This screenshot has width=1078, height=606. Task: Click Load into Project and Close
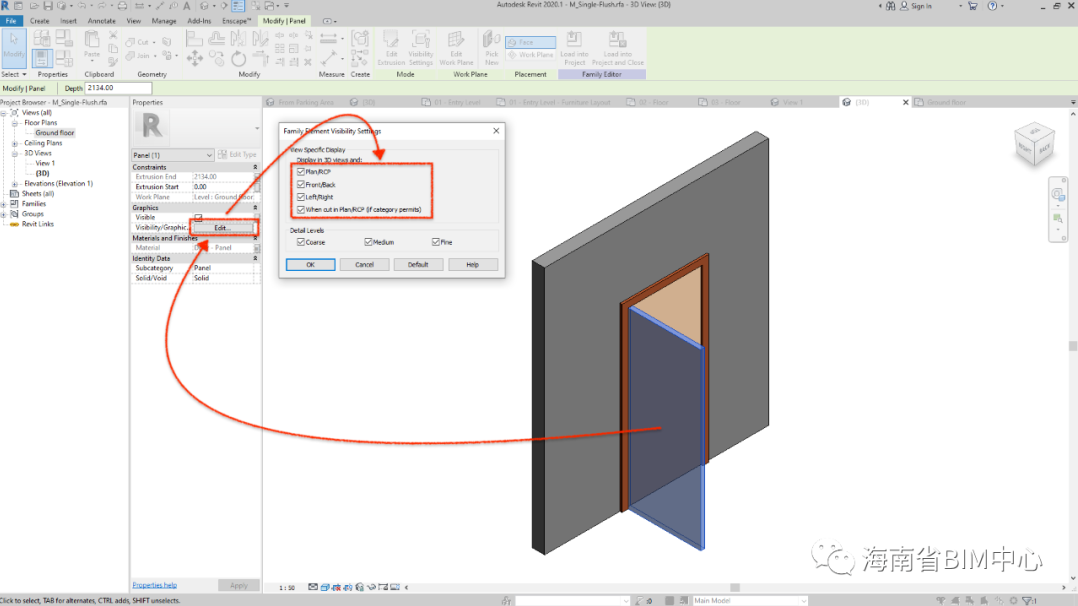617,46
